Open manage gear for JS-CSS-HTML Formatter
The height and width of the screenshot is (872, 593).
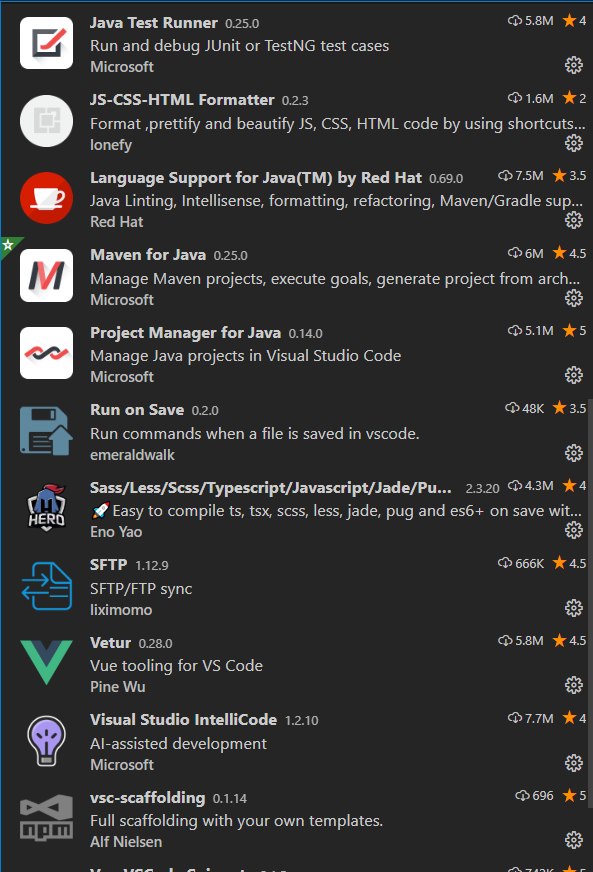tap(574, 143)
